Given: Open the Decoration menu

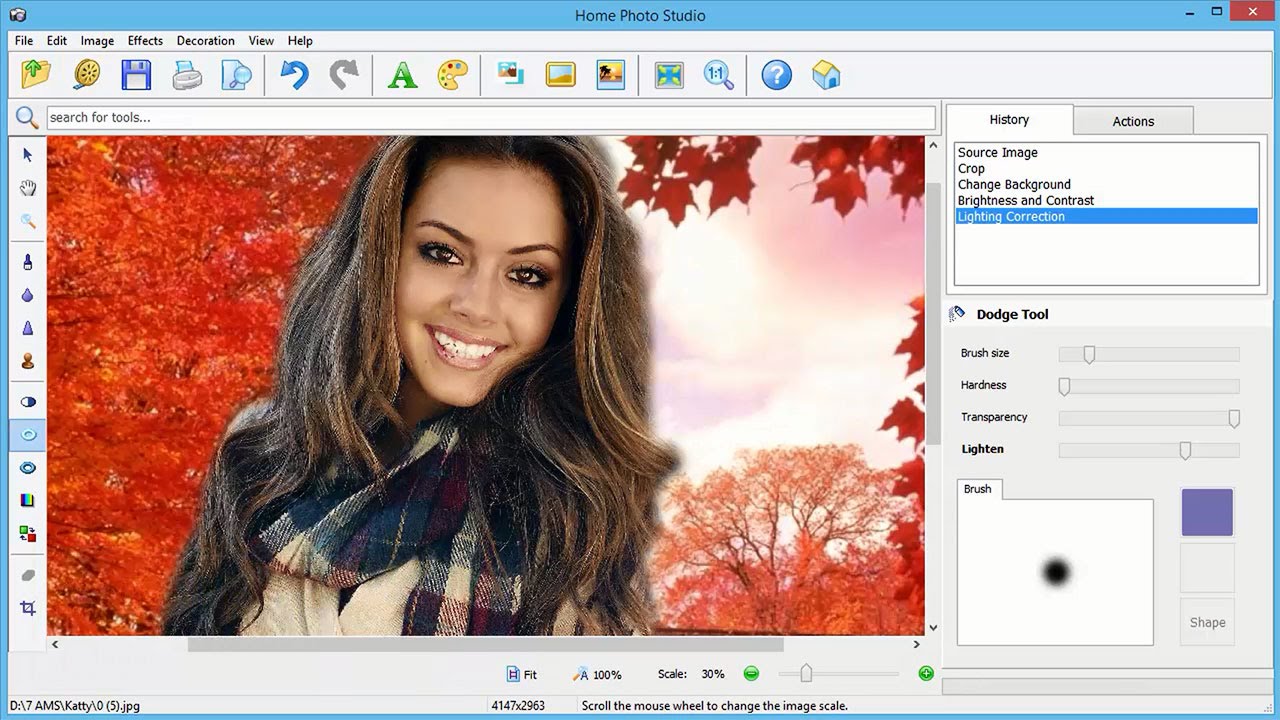Looking at the screenshot, I should [x=206, y=41].
